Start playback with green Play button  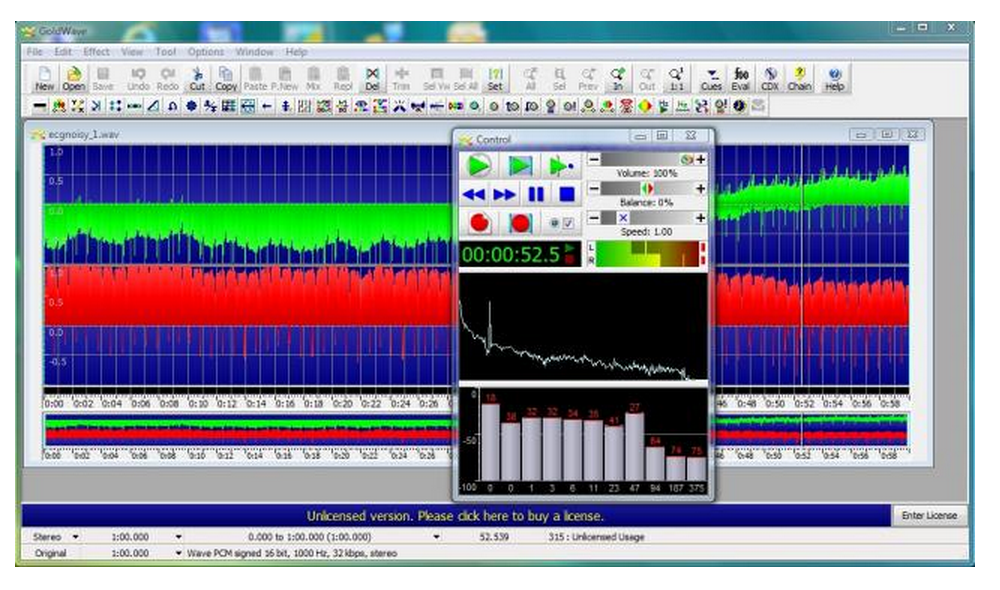pos(479,166)
